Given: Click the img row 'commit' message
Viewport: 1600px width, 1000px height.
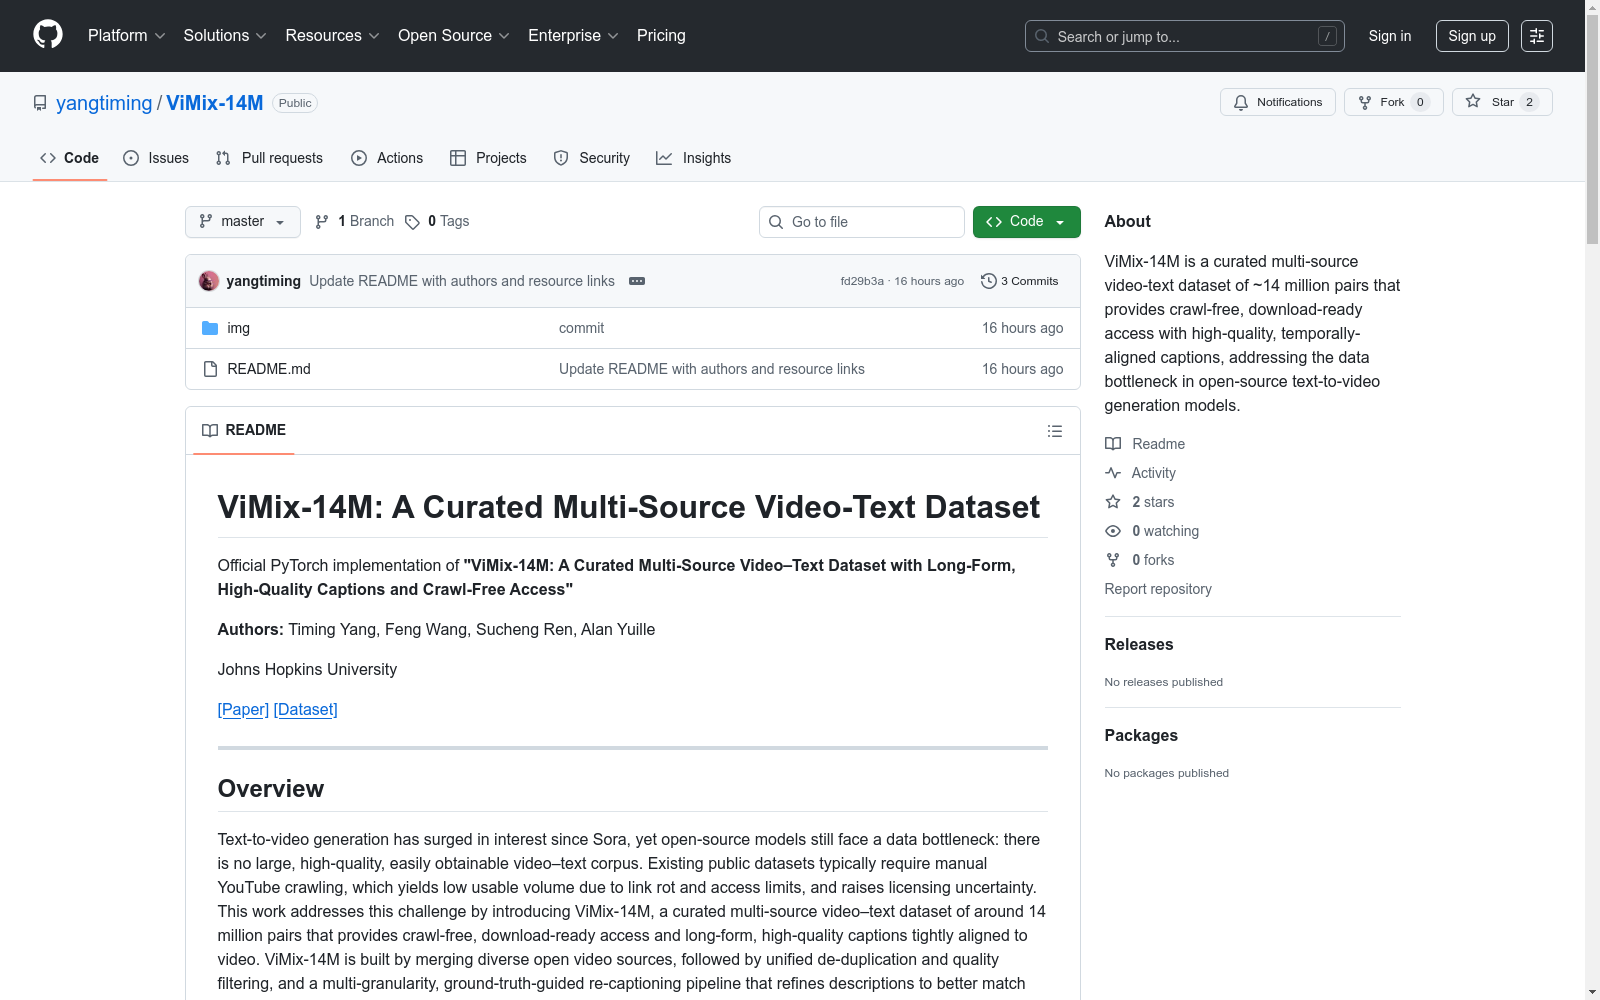Looking at the screenshot, I should 582,328.
